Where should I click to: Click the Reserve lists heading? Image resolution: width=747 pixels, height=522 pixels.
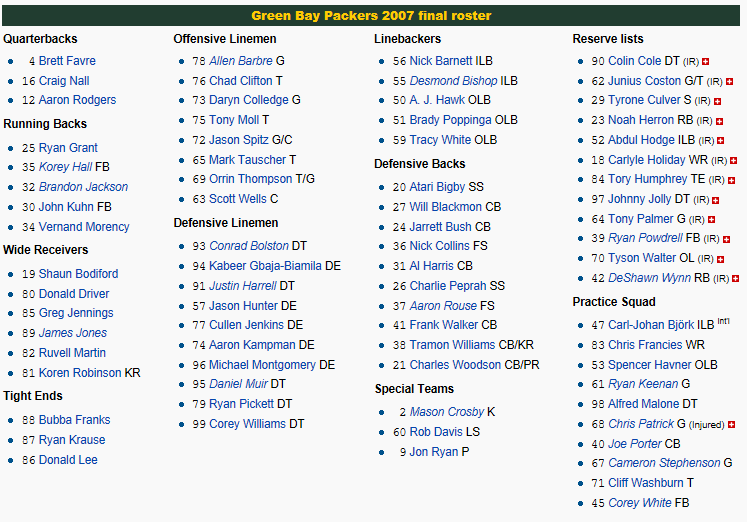tap(608, 39)
